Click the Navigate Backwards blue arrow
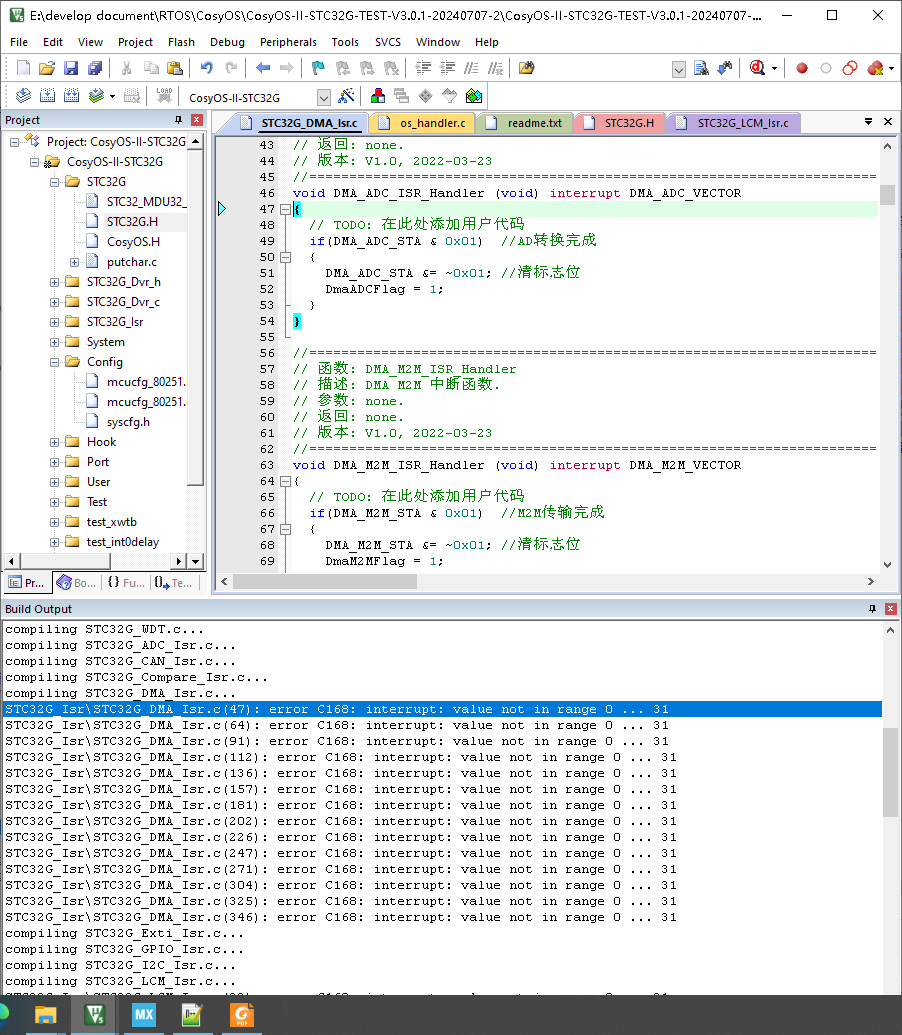The height and width of the screenshot is (1035, 902). [263, 68]
